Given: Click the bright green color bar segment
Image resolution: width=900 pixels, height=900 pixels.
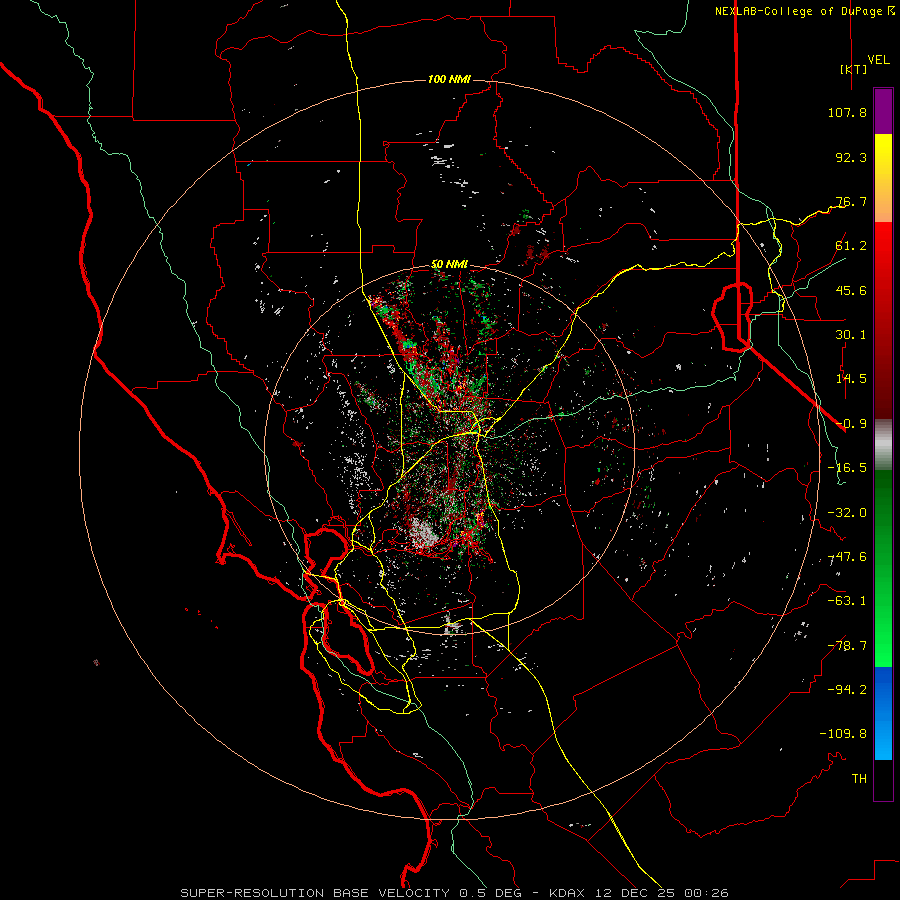Looking at the screenshot, I should pyautogui.click(x=883, y=568).
